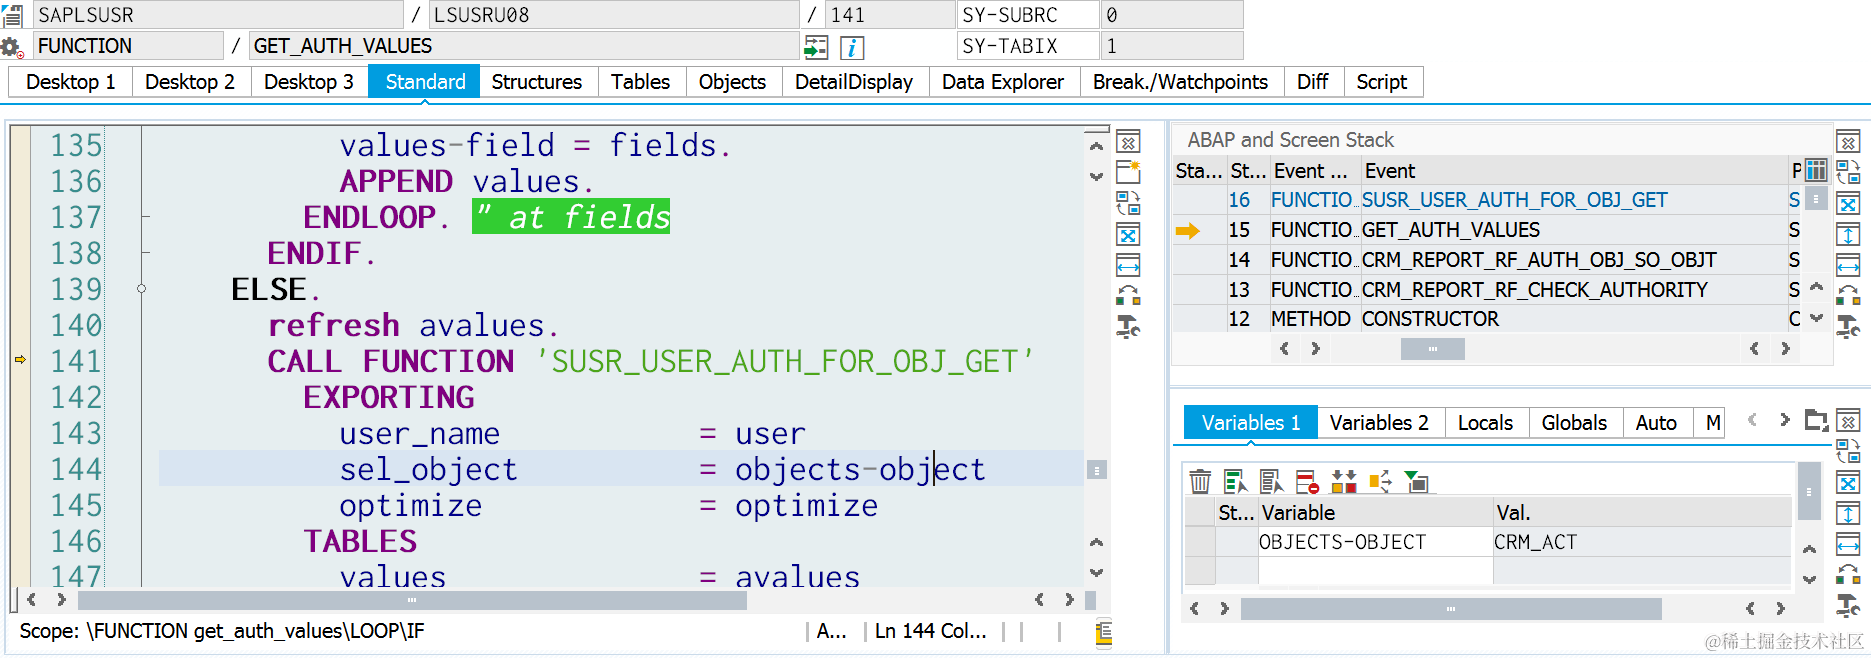Maximize ABAP stack tool horizontally

(x=1848, y=266)
